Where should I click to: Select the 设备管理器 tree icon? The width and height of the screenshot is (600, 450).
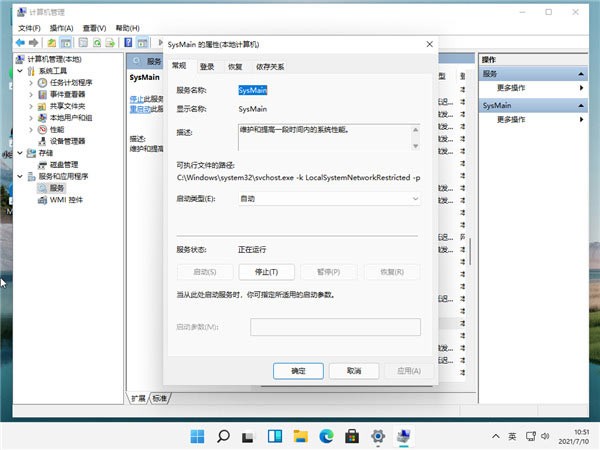[x=42, y=141]
